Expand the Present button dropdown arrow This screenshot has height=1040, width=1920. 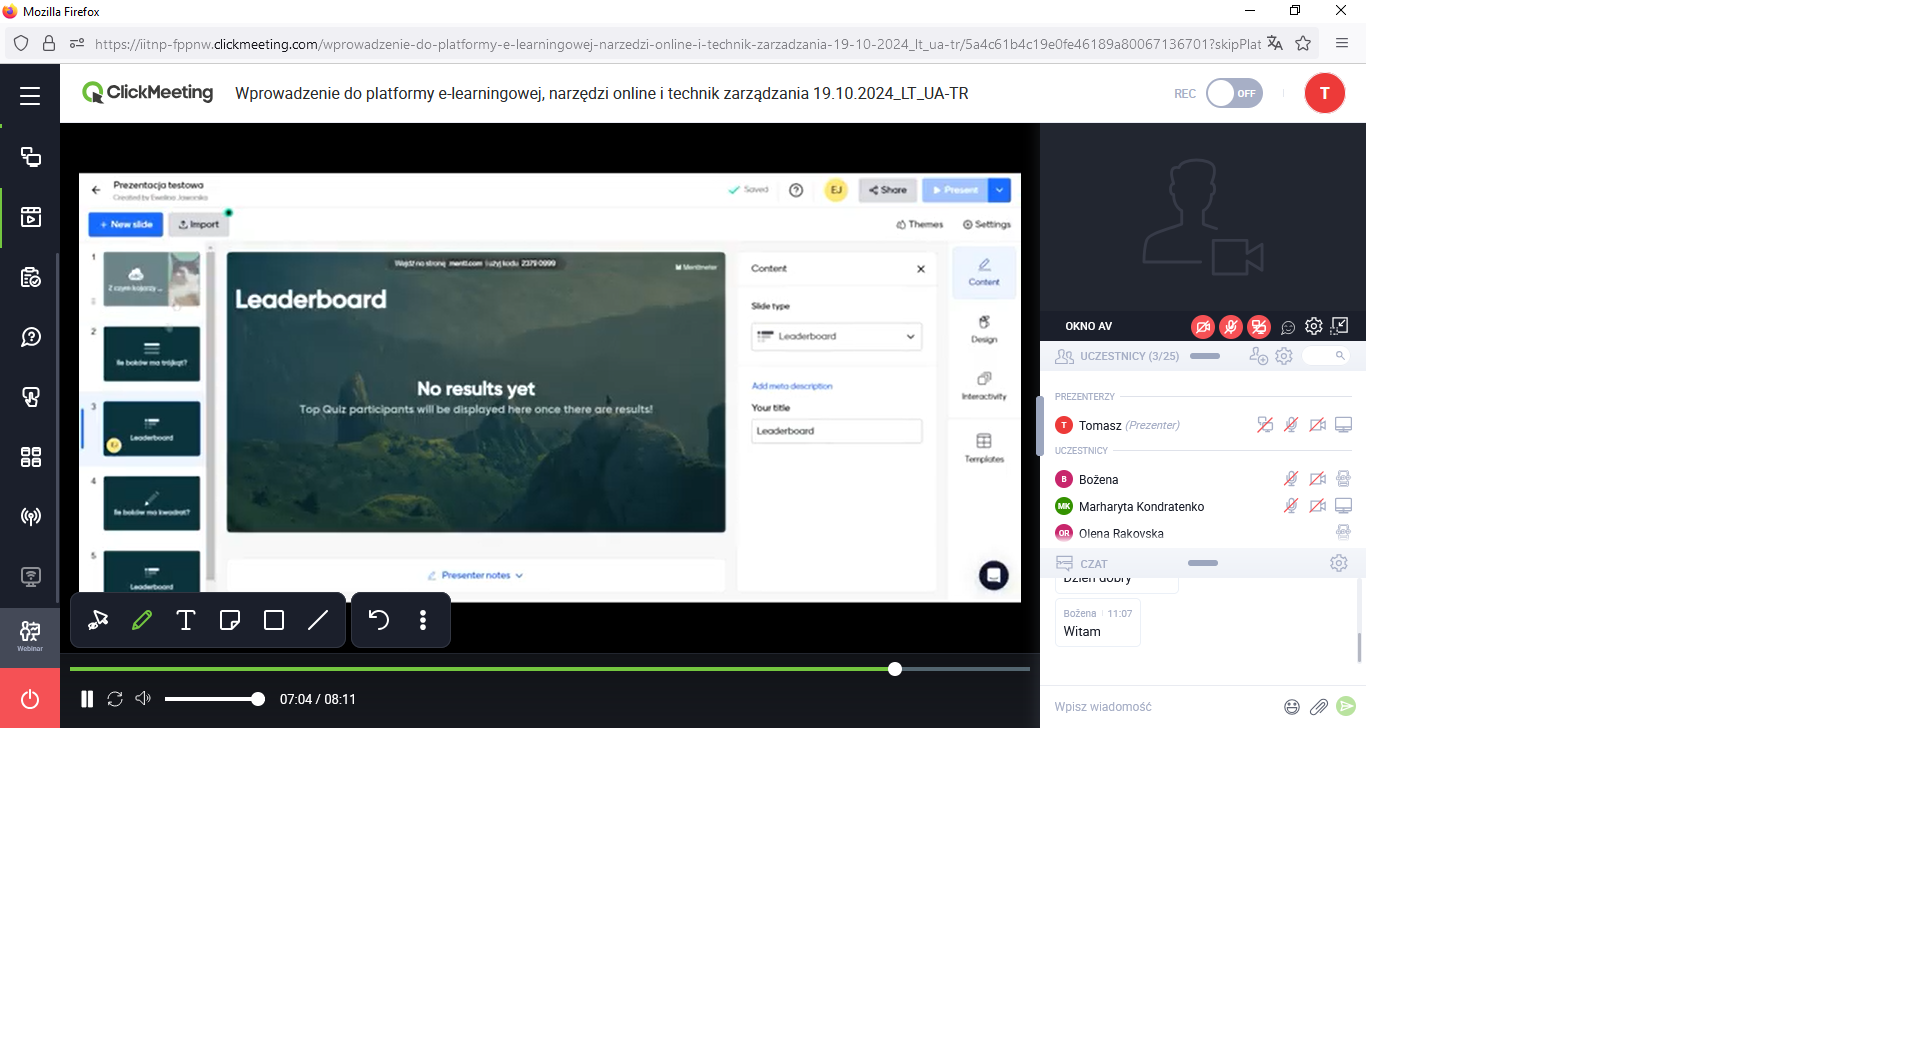click(999, 190)
